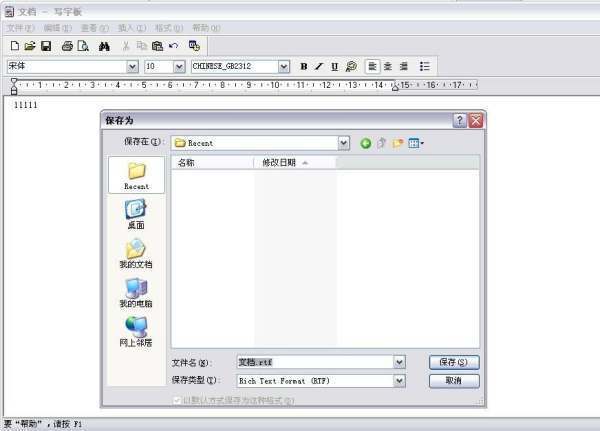This screenshot has width=600, height=431.
Task: Click the Insert date/time icon
Action: coord(194,46)
